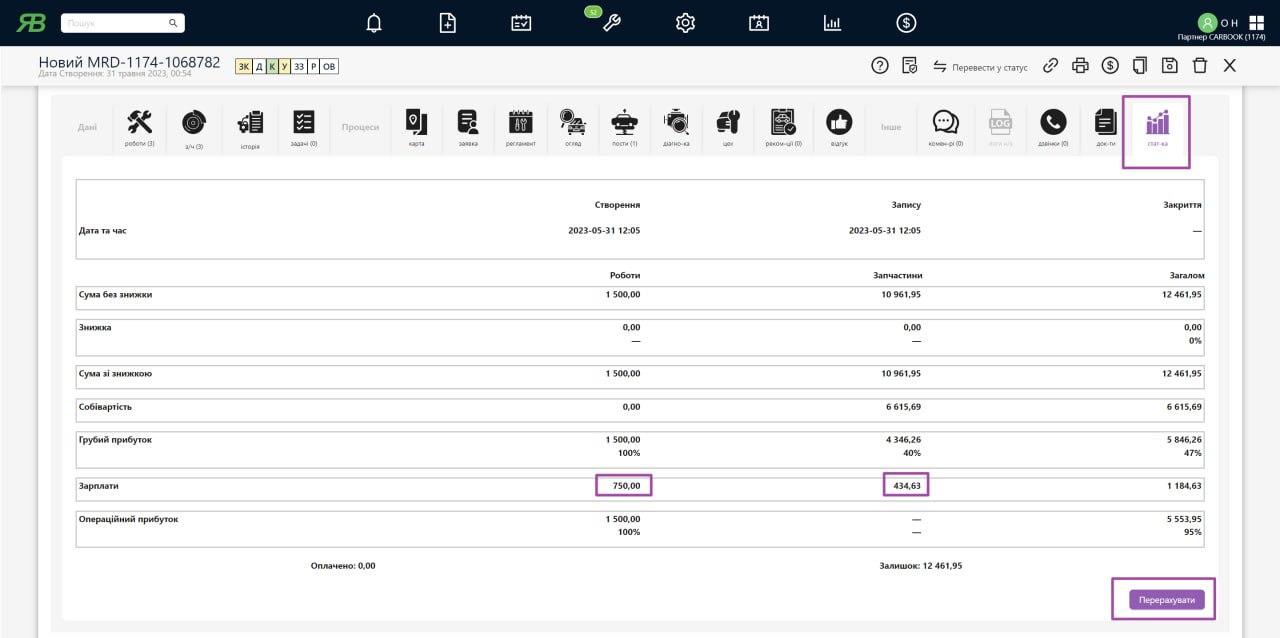Viewport: 1280px width, 638px height.
Task: Open the calendar schedule icon in the top bar
Action: tap(521, 23)
